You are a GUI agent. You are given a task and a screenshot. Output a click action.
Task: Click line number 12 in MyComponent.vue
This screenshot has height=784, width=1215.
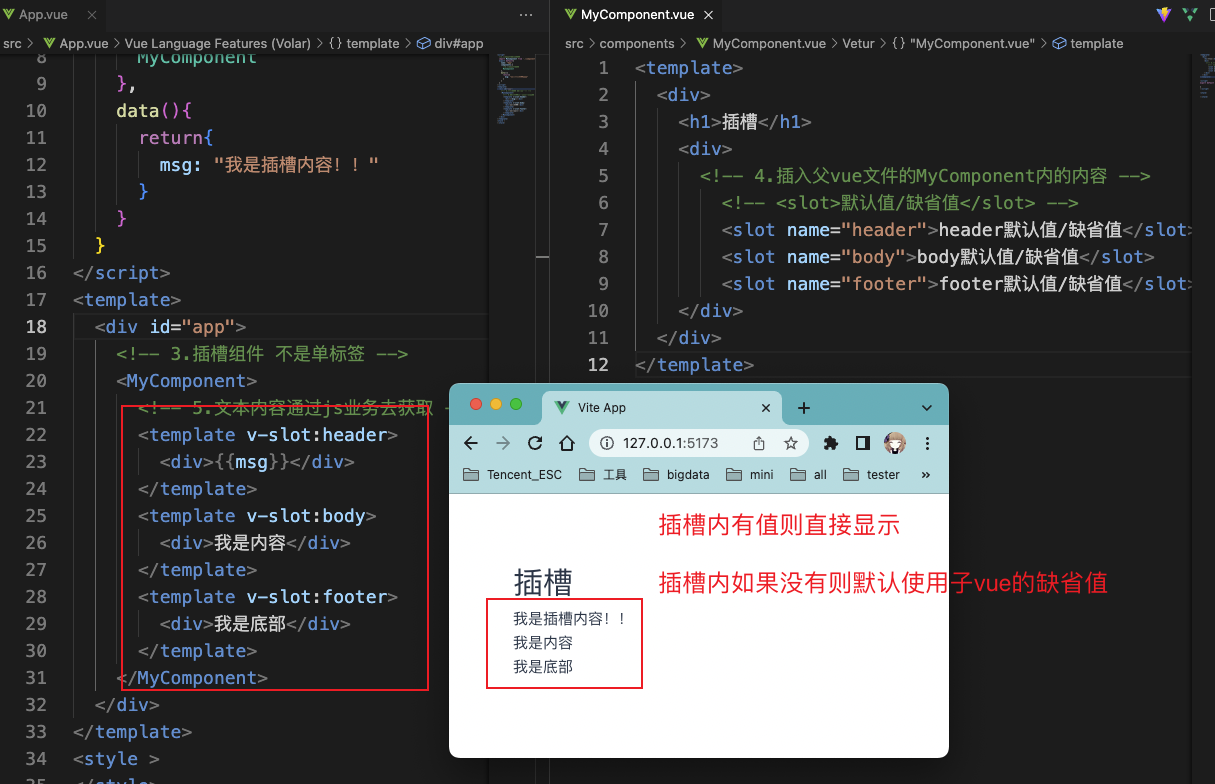click(x=598, y=364)
